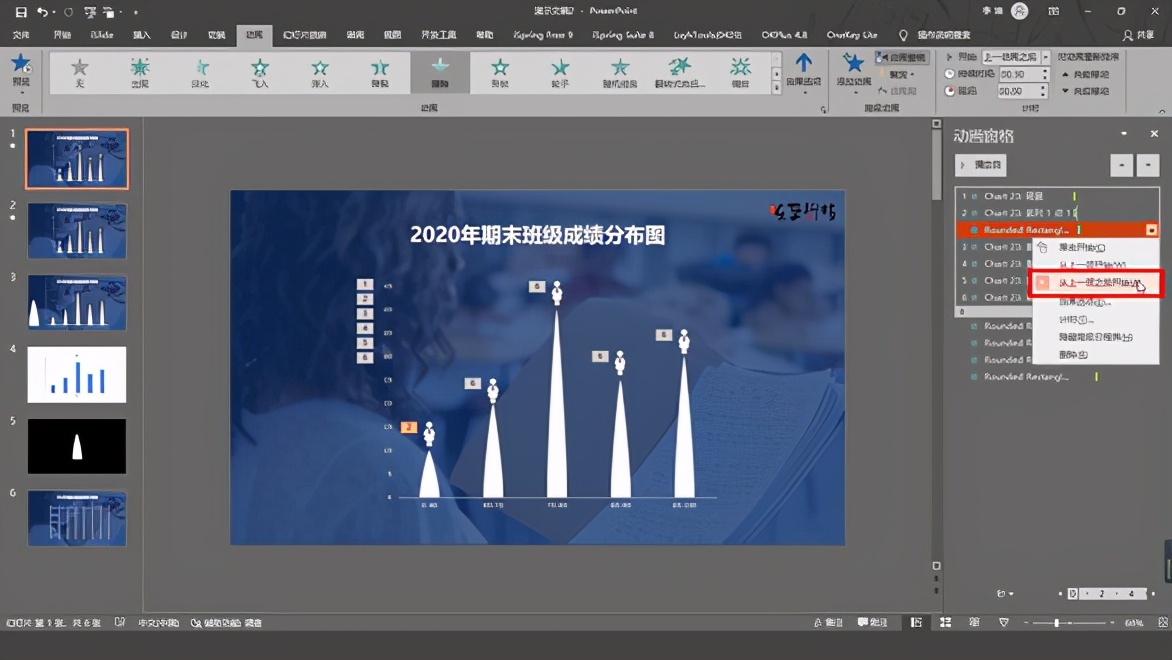
Task: Click the Preview animation star button
Action: 21,72
